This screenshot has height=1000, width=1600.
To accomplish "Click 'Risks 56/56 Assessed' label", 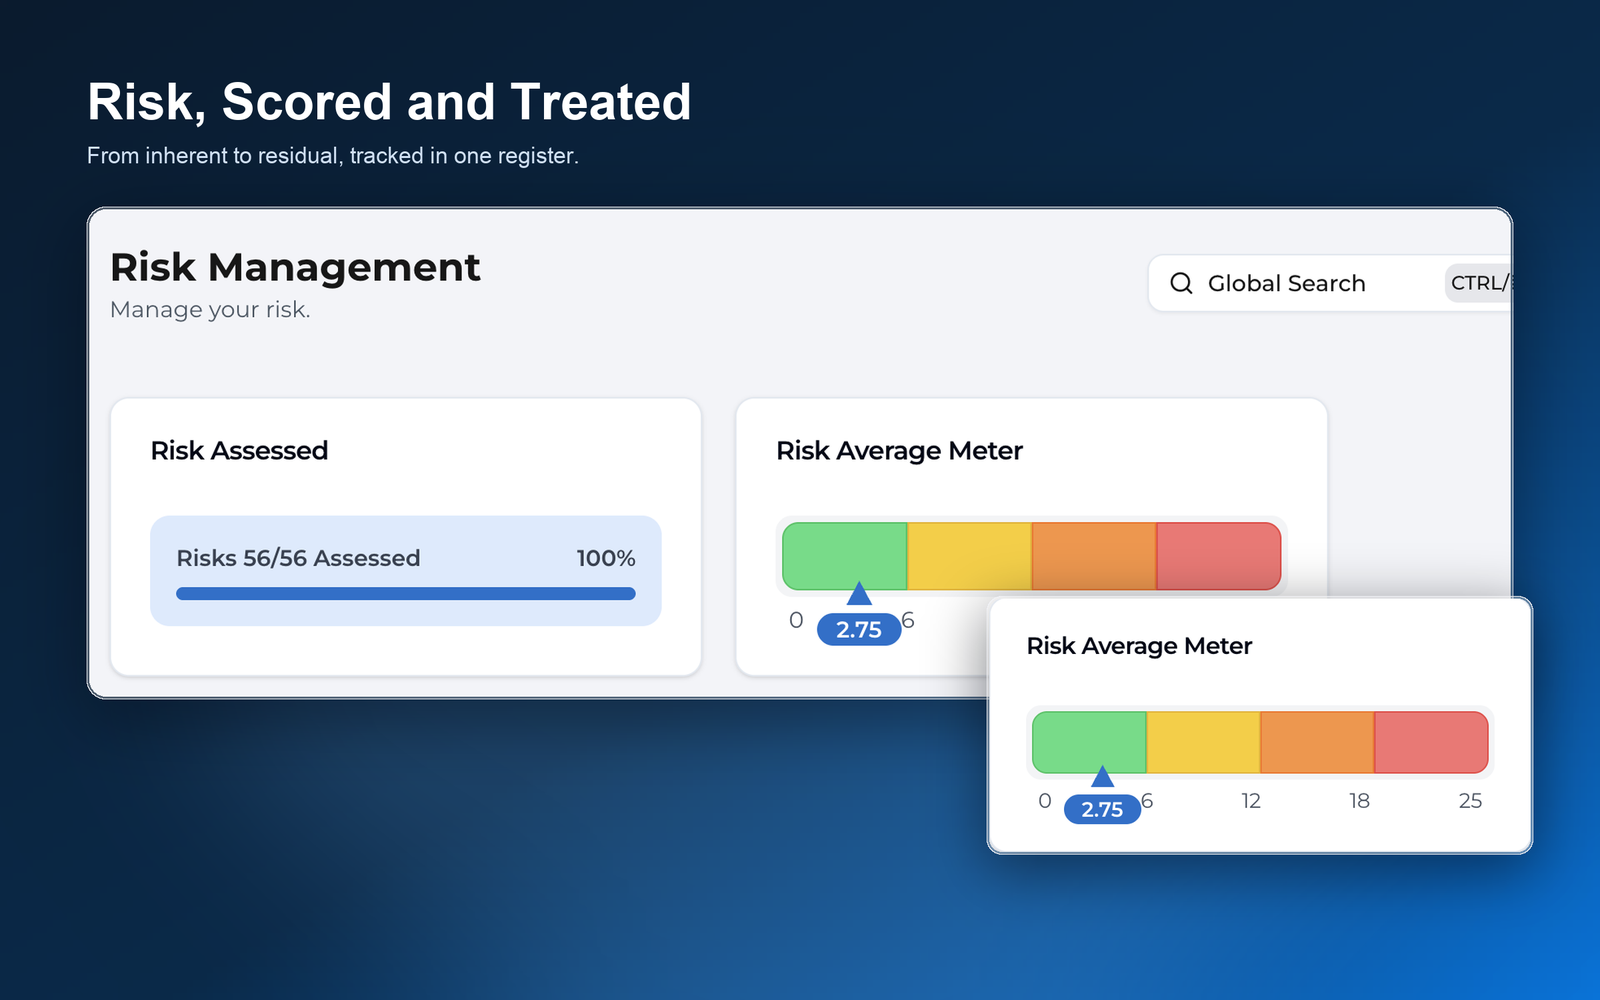I will (x=298, y=558).
